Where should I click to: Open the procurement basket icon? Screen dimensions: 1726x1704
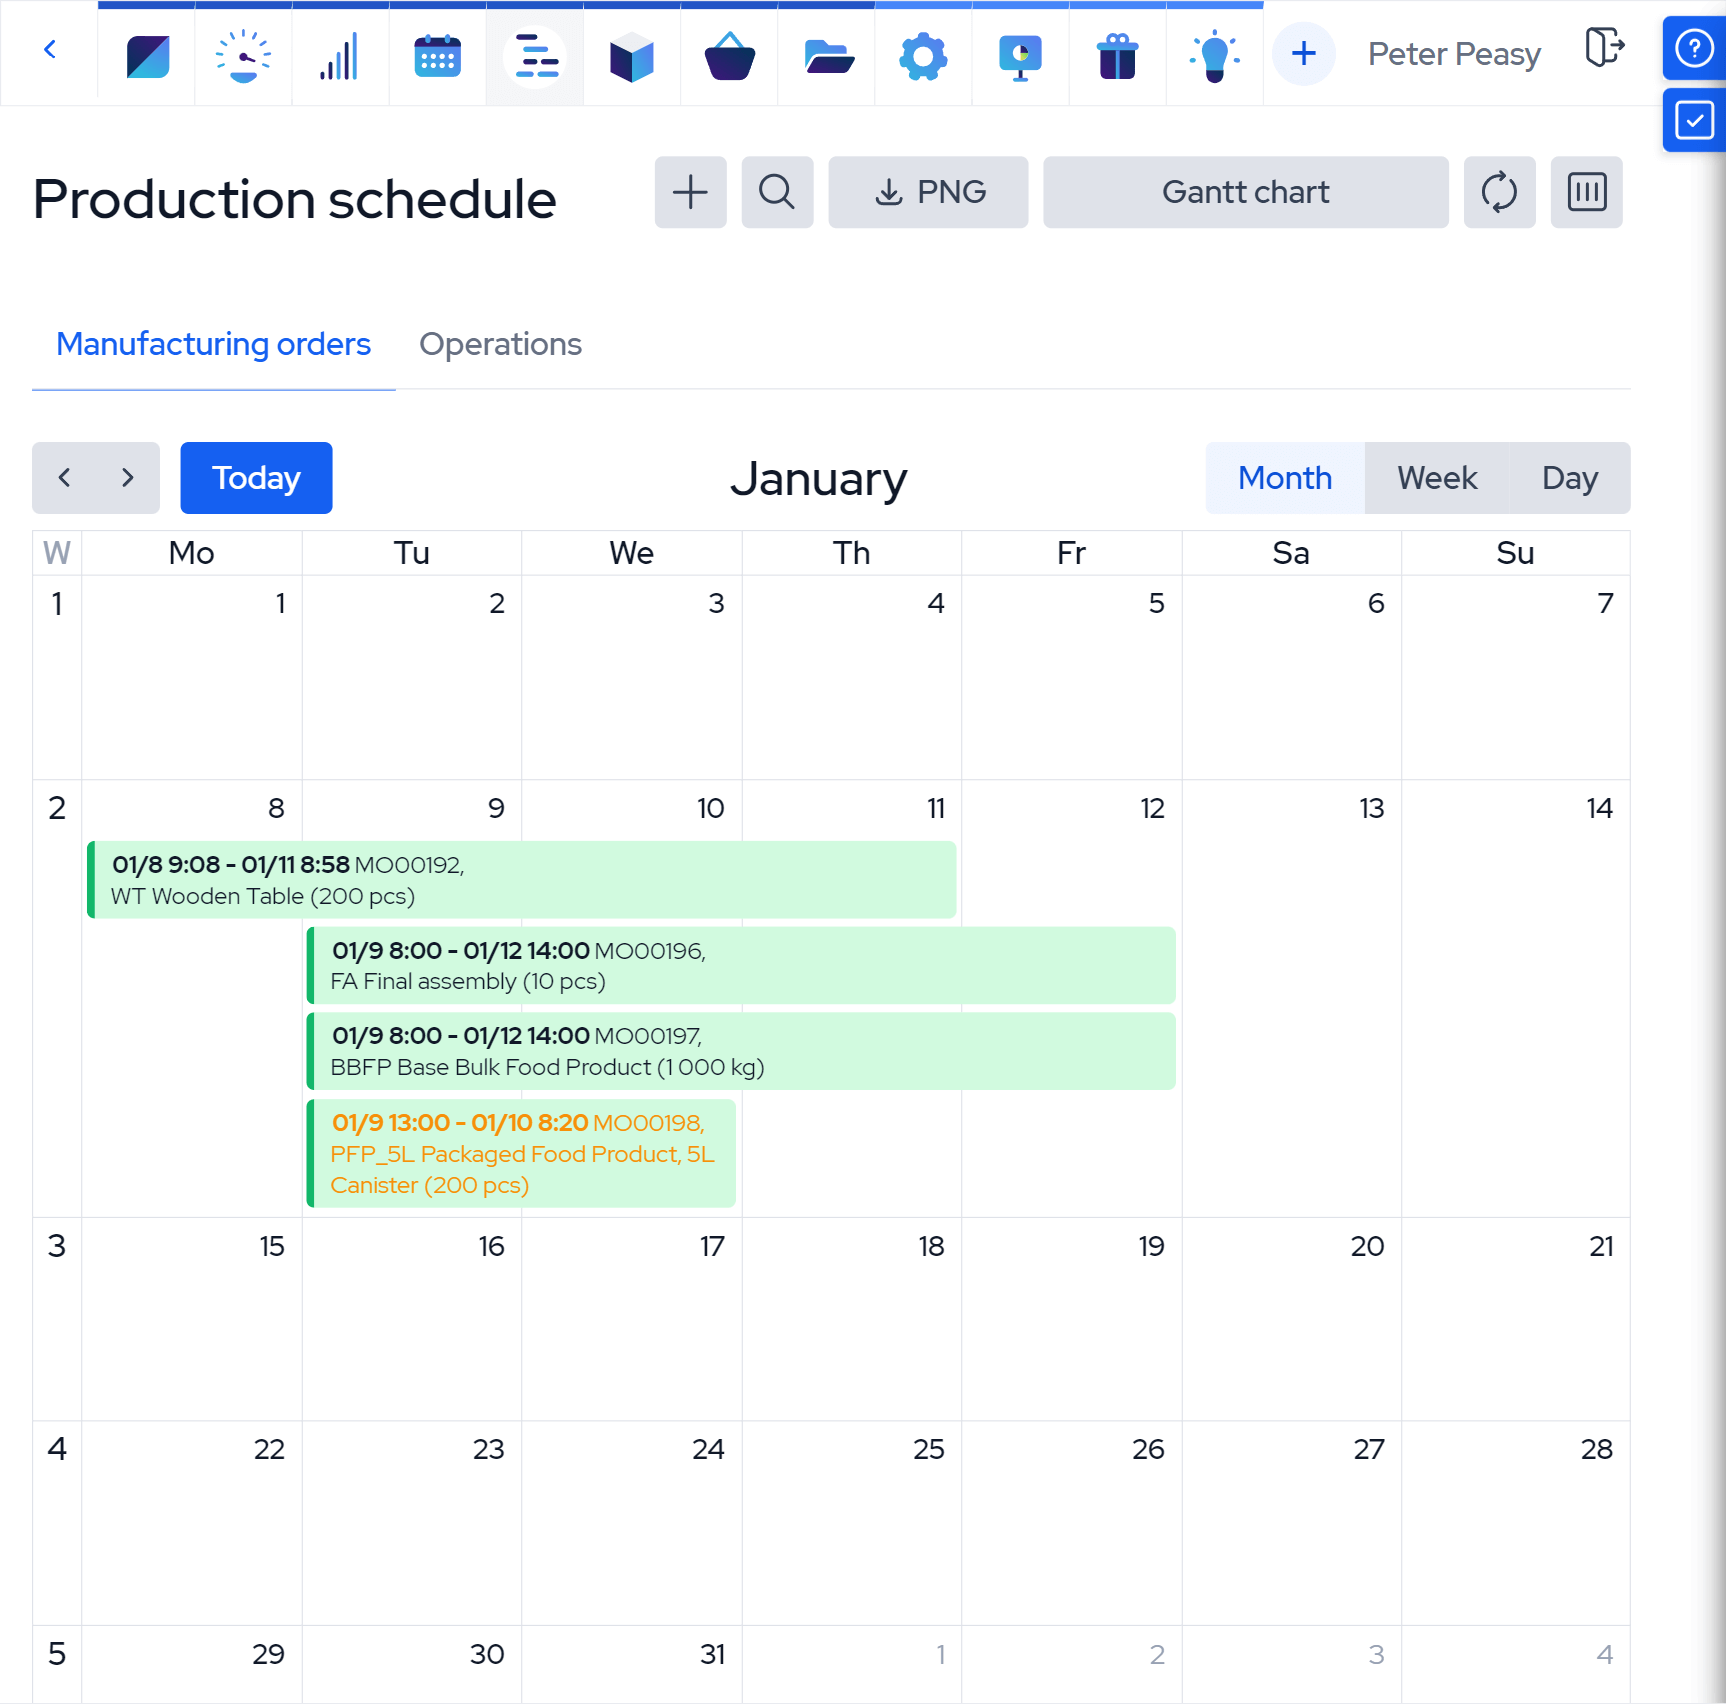pyautogui.click(x=729, y=55)
